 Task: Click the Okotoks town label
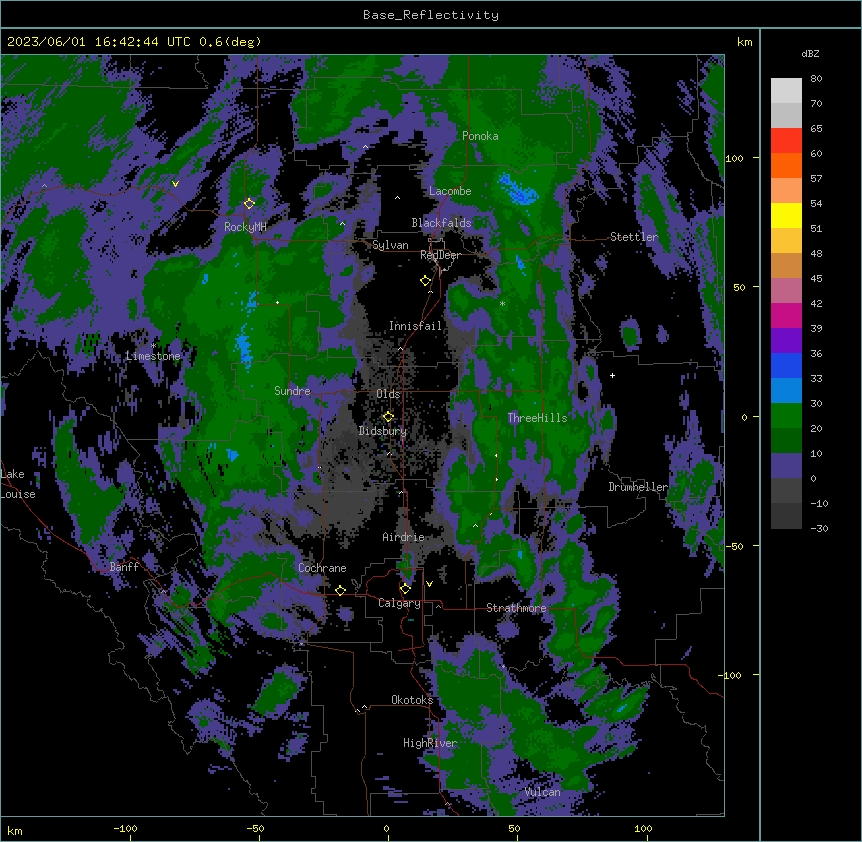pyautogui.click(x=412, y=700)
